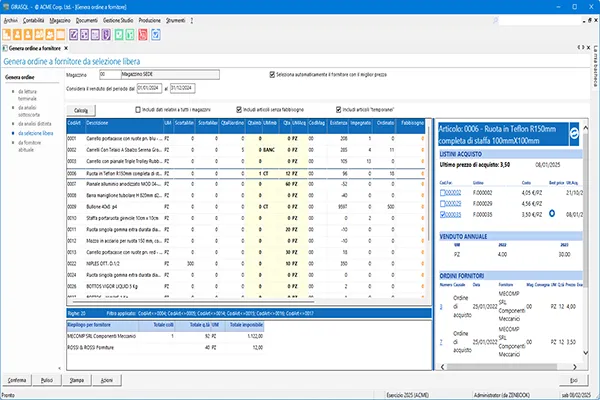Image resolution: width=600 pixels, height=400 pixels.
Task: Click the third orange person toolbar icon
Action: (x=28, y=34)
